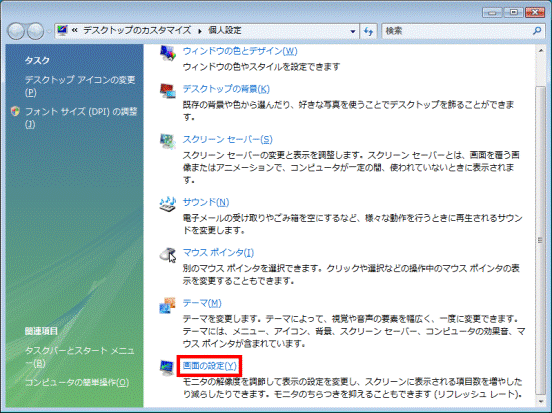Click the Window Color and Design icon
The width and height of the screenshot is (552, 413).
click(168, 53)
